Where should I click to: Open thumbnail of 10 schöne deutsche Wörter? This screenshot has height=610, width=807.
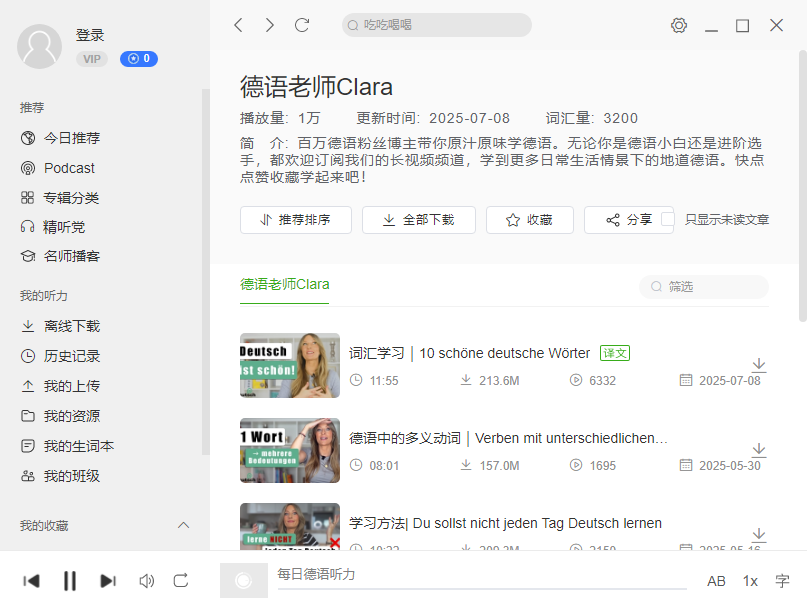coord(290,365)
